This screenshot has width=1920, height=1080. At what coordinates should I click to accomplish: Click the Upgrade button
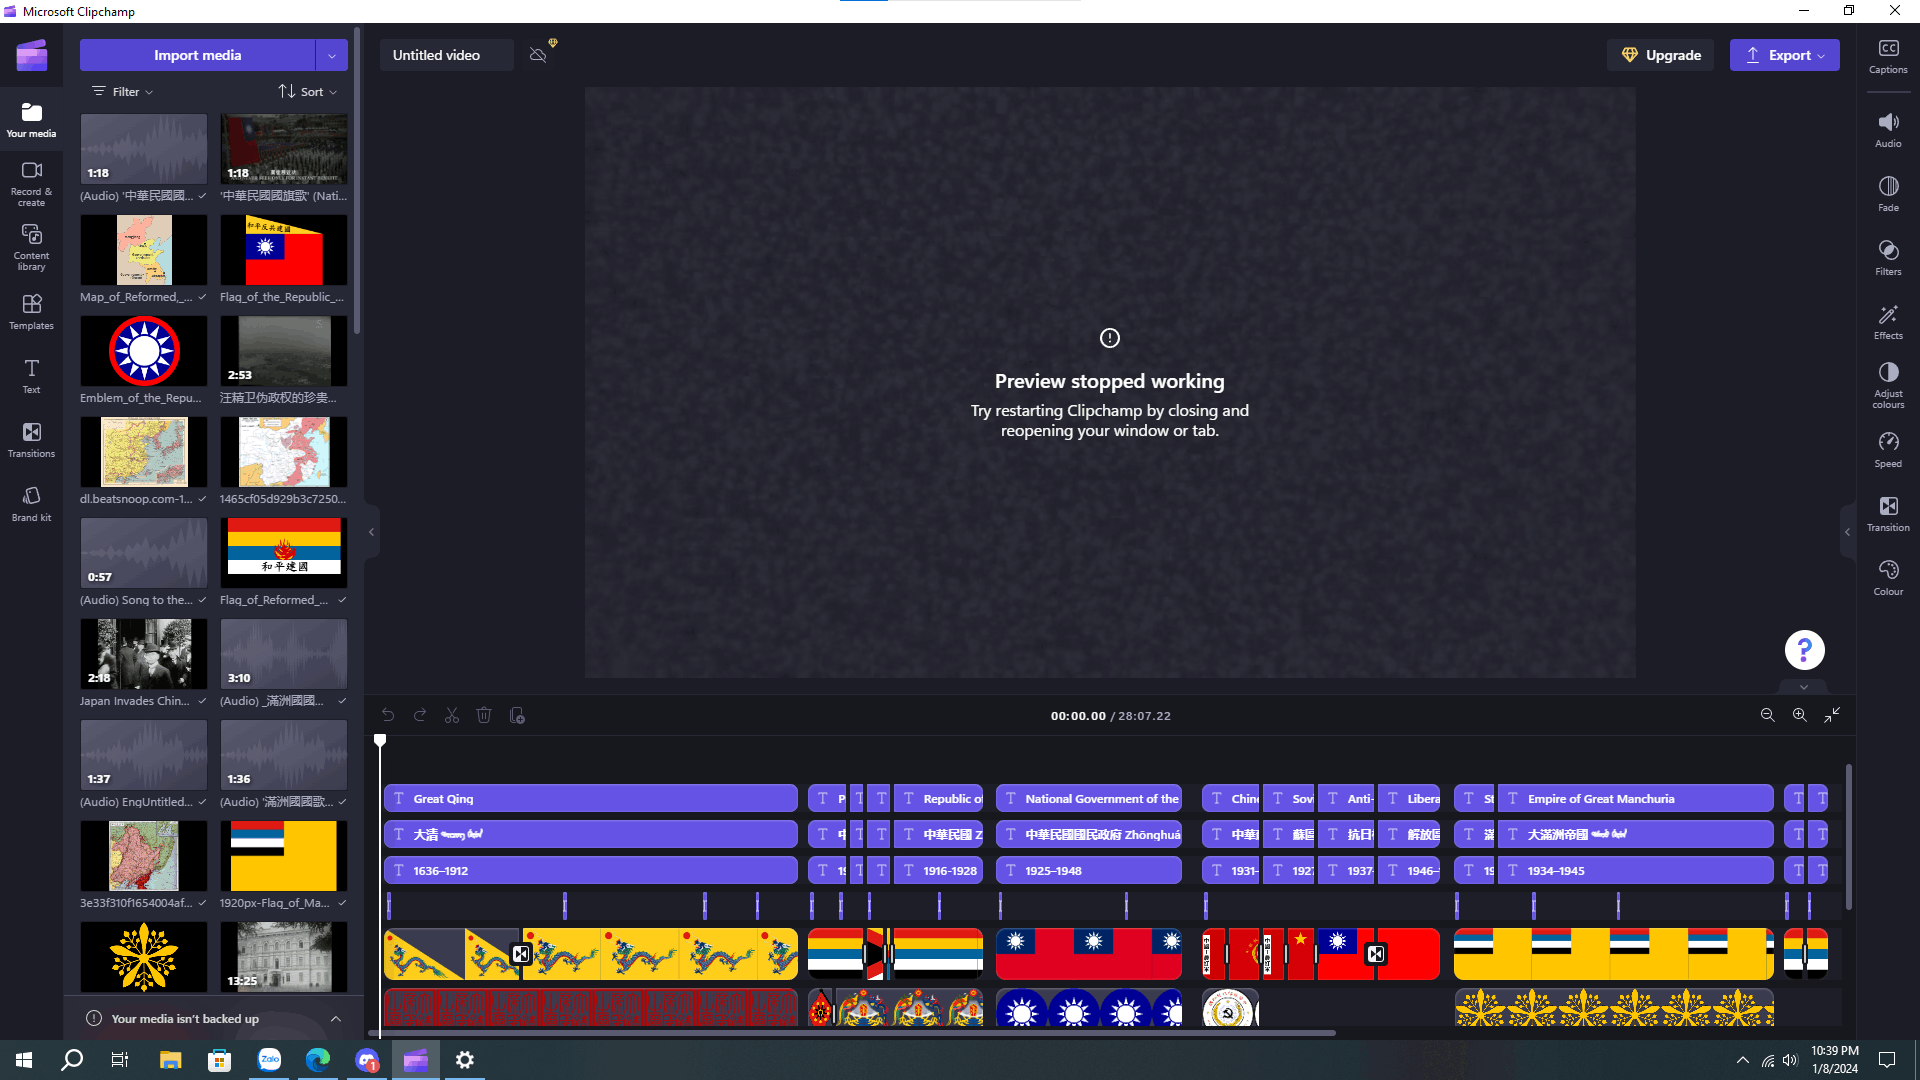pyautogui.click(x=1660, y=55)
